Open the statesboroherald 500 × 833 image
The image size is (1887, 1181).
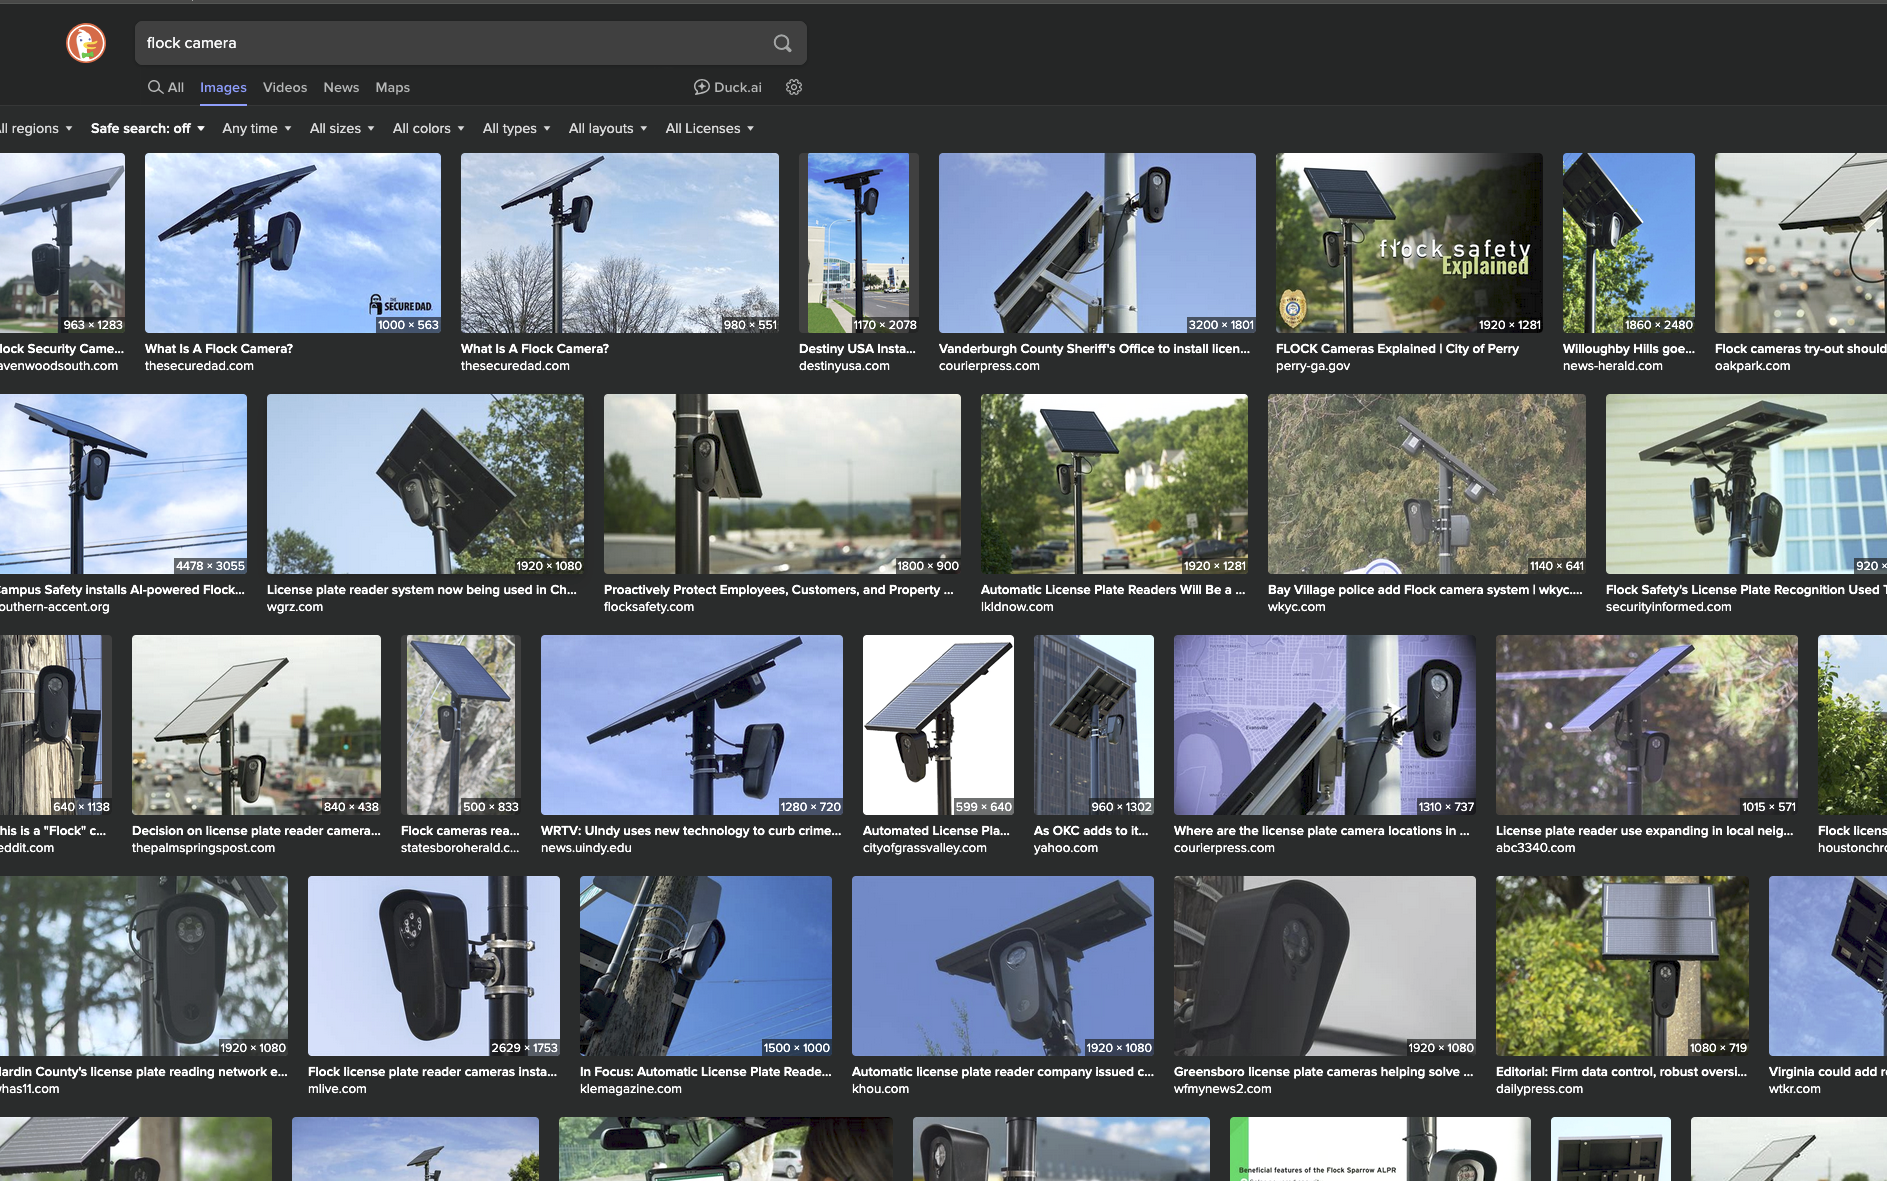pyautogui.click(x=461, y=725)
